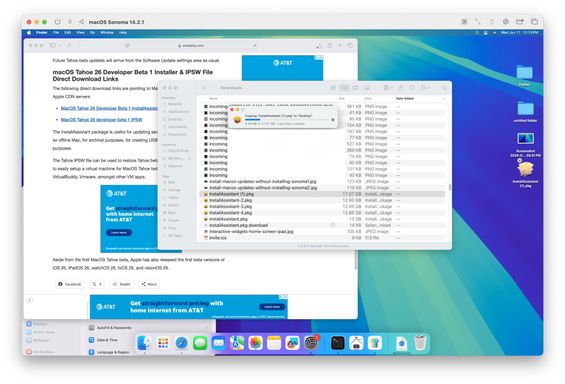The image size is (565, 384).
Task: Click the Share icon in Finder toolbar
Action: (x=401, y=88)
